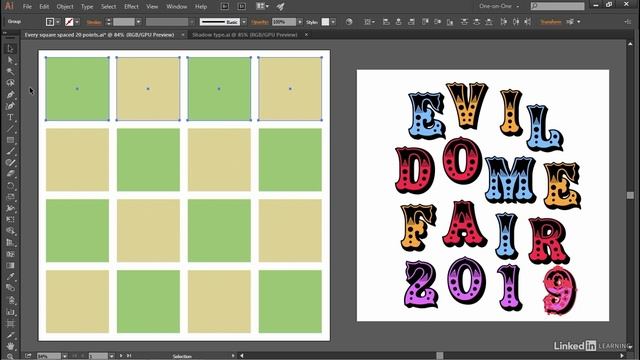This screenshot has width=640, height=360.
Task: Open the stroke color dropdown arrow
Action: point(77,22)
